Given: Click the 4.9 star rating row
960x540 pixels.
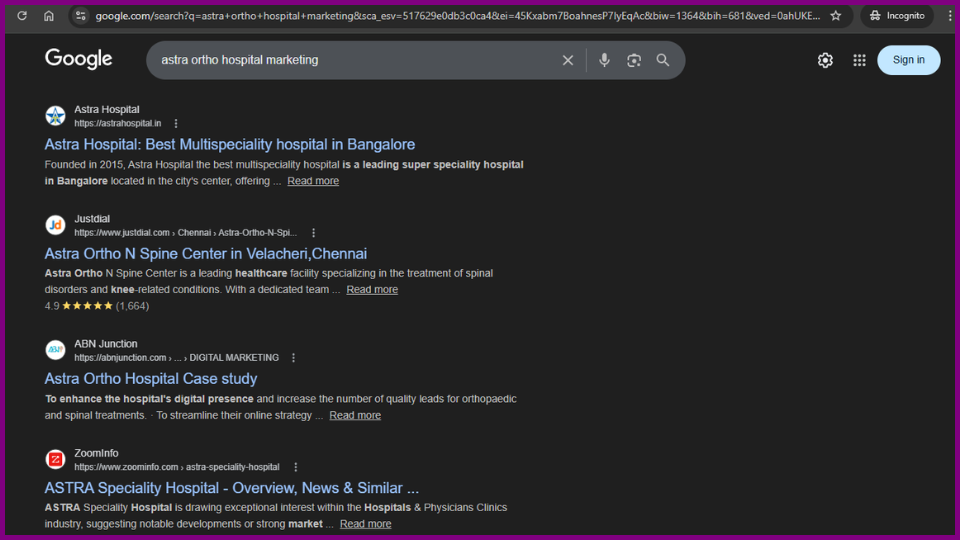Looking at the screenshot, I should [x=97, y=306].
